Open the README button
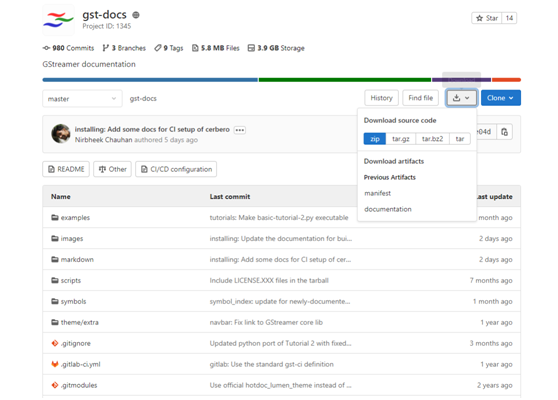This screenshot has height=400, width=558. click(66, 169)
